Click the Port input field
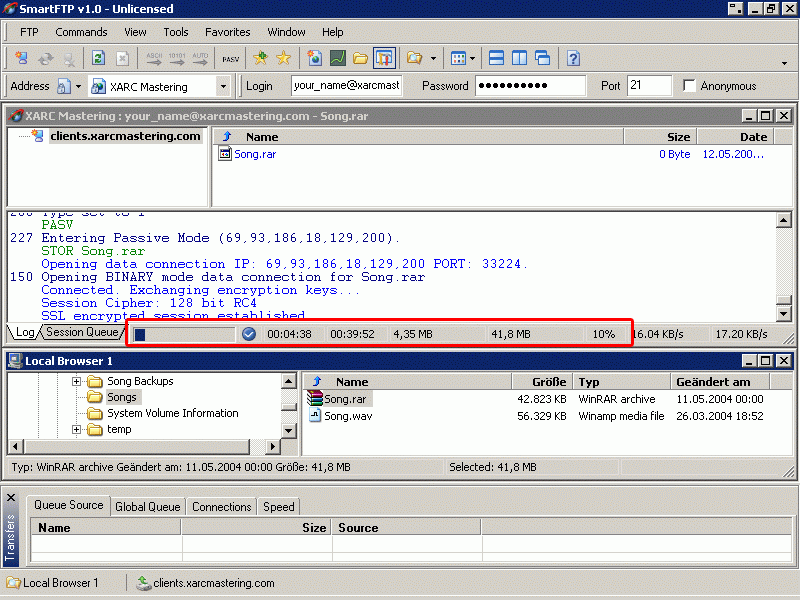This screenshot has height=600, width=800. [648, 86]
